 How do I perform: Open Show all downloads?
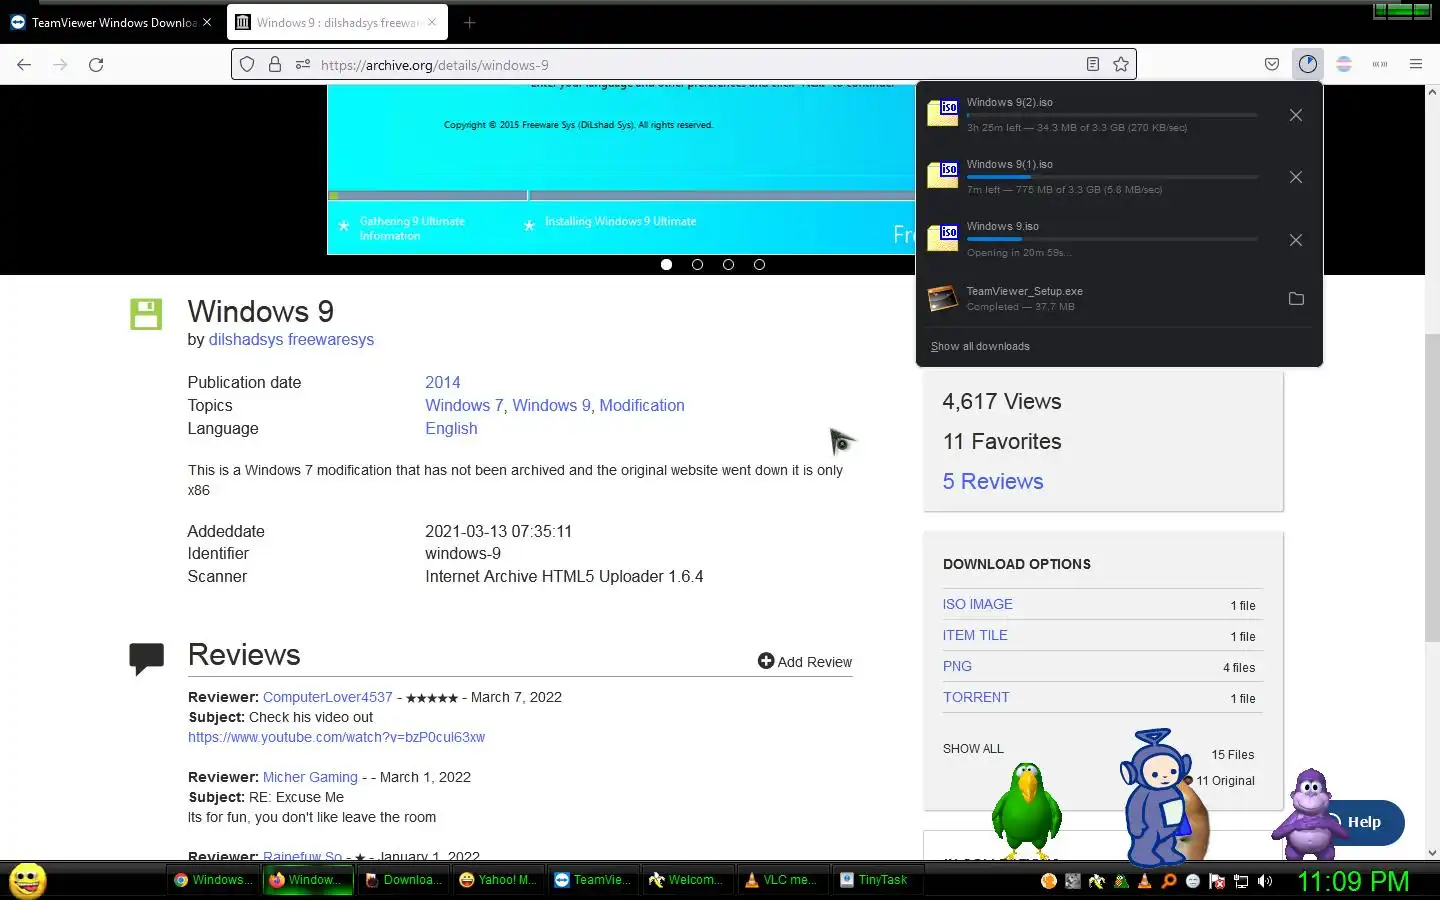click(x=980, y=346)
